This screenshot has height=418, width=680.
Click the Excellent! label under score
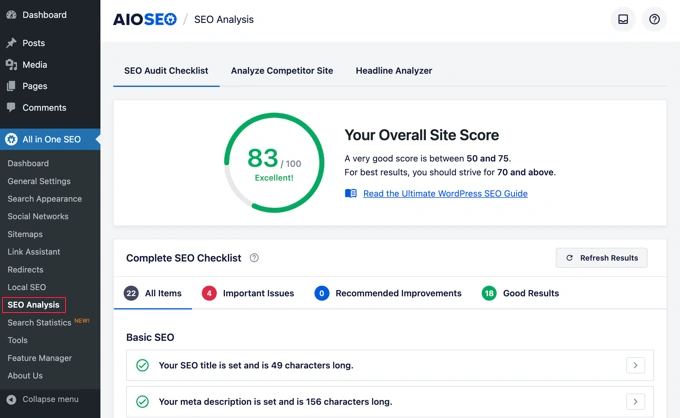click(x=274, y=178)
